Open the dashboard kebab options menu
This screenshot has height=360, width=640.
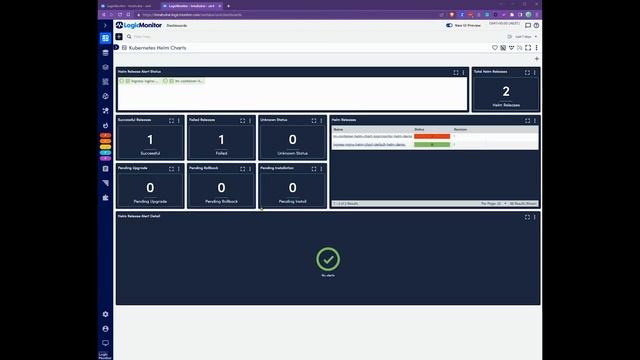(x=536, y=48)
